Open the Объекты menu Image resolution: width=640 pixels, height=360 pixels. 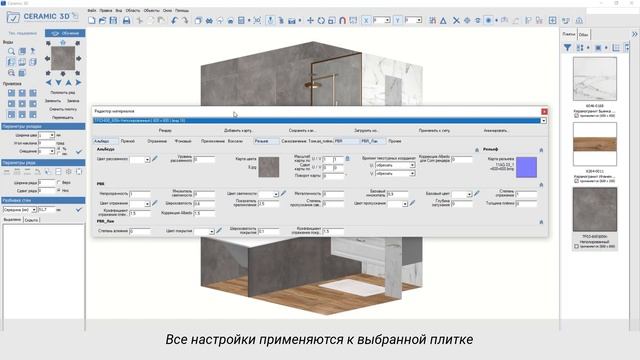tap(151, 11)
